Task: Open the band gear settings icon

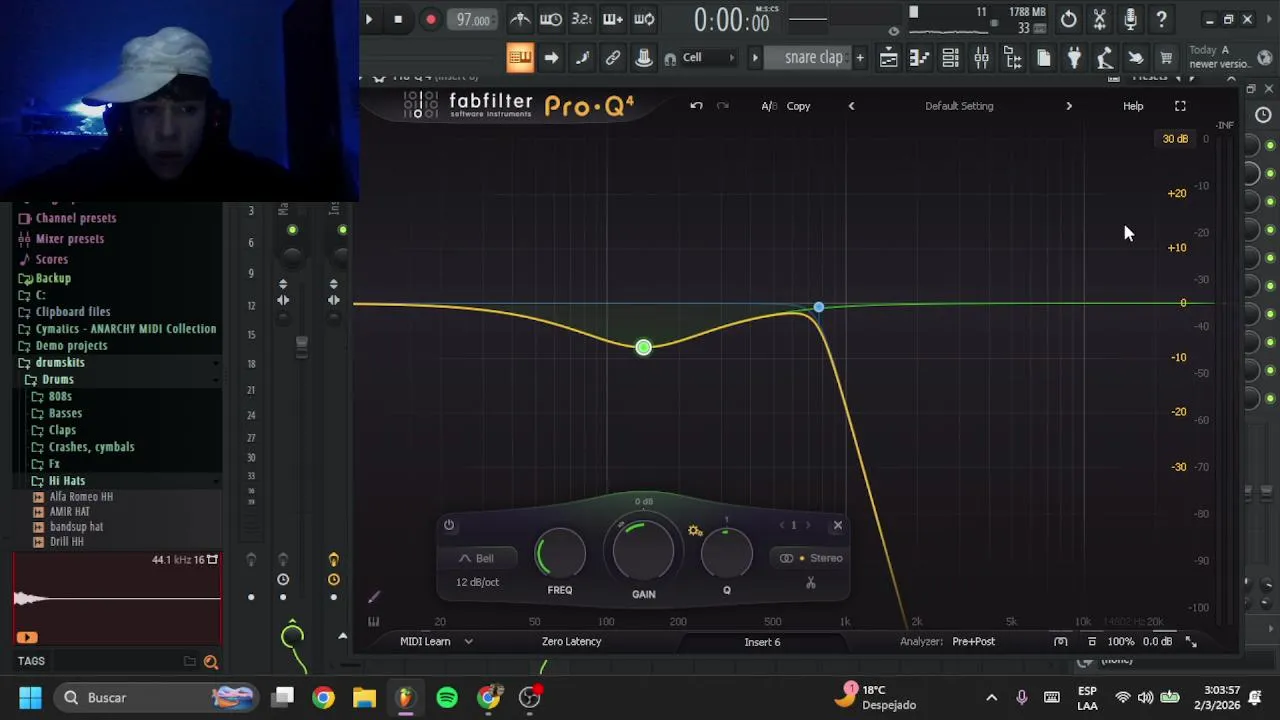Action: tap(695, 531)
